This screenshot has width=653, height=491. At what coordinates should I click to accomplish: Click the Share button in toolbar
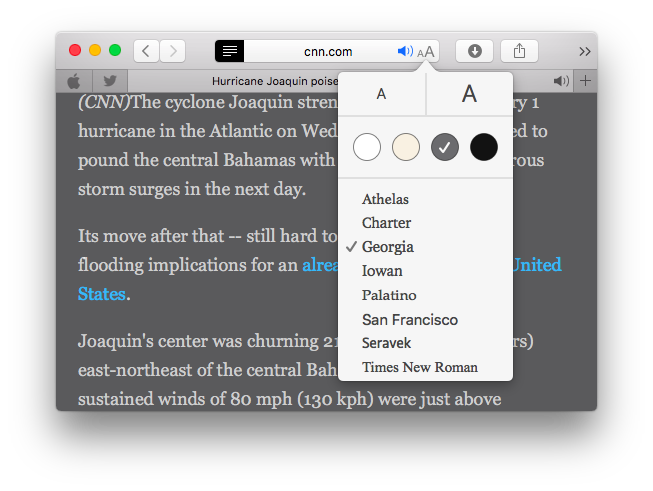pyautogui.click(x=519, y=51)
